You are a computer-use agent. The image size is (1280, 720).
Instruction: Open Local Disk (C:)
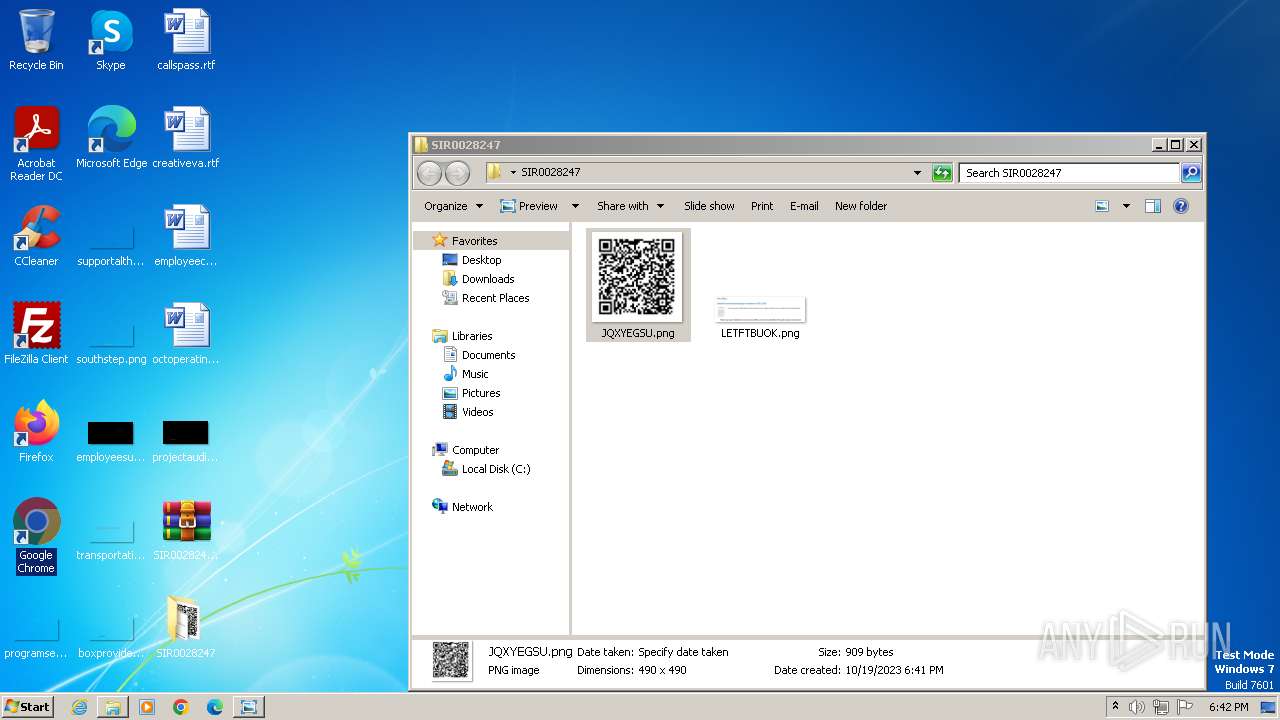496,469
